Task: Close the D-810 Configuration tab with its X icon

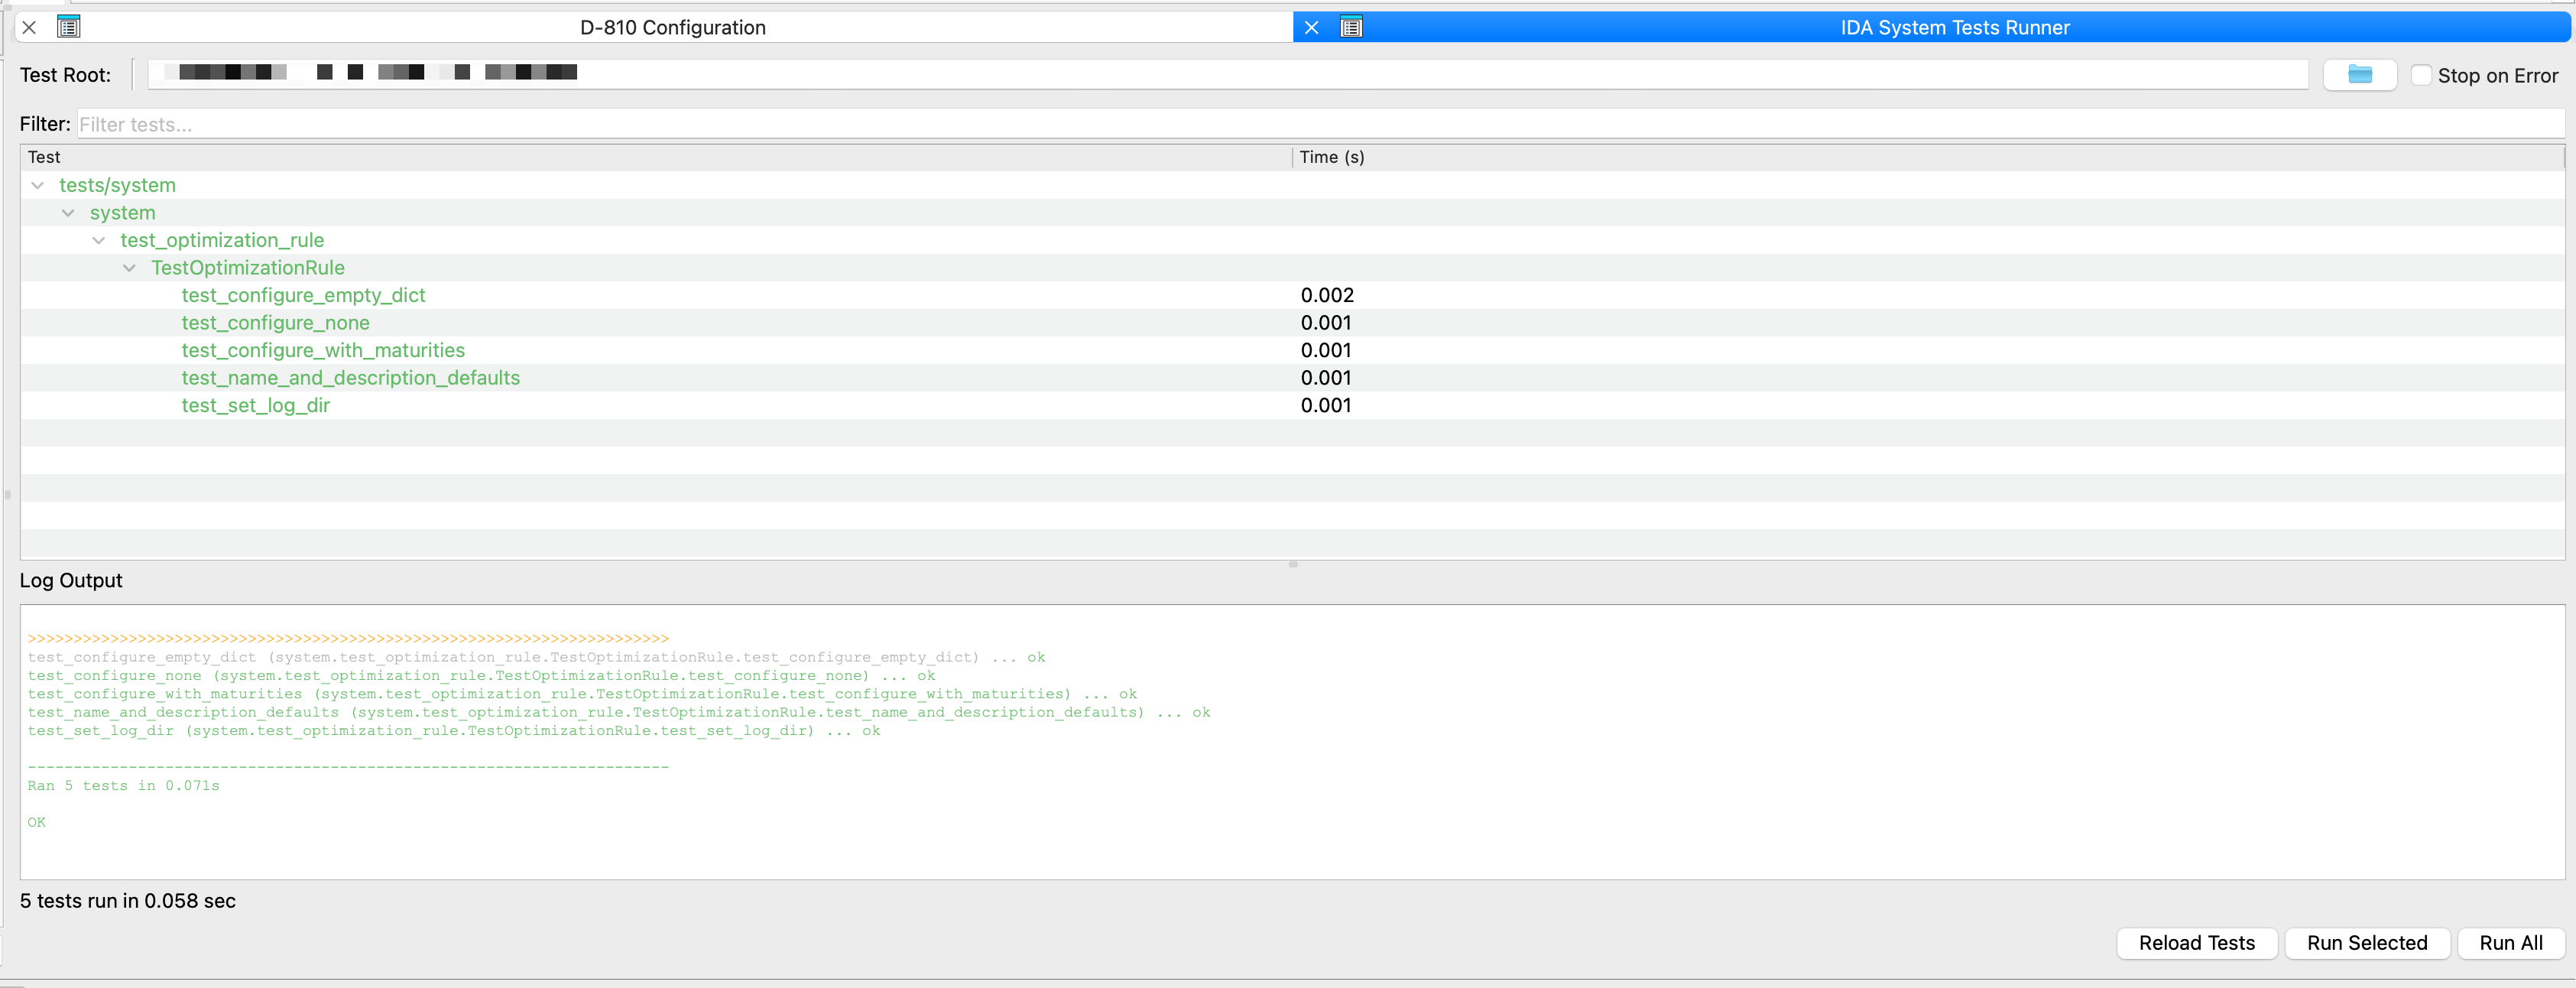Action: click(29, 27)
